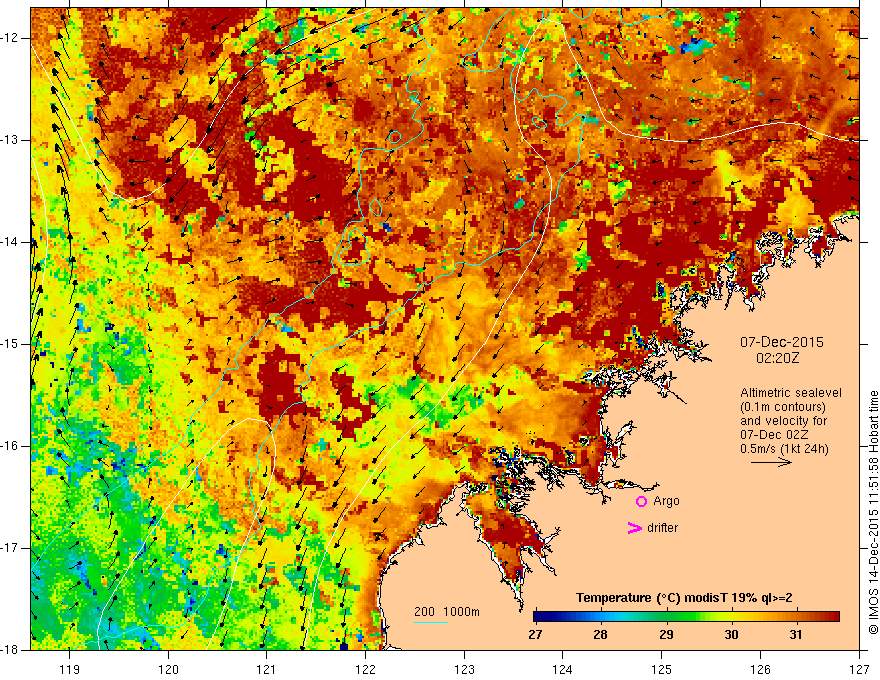Image resolution: width=880 pixels, height=680 pixels.
Task: Click the text 0.5m/s (1kt 24h)
Action: coord(784,449)
